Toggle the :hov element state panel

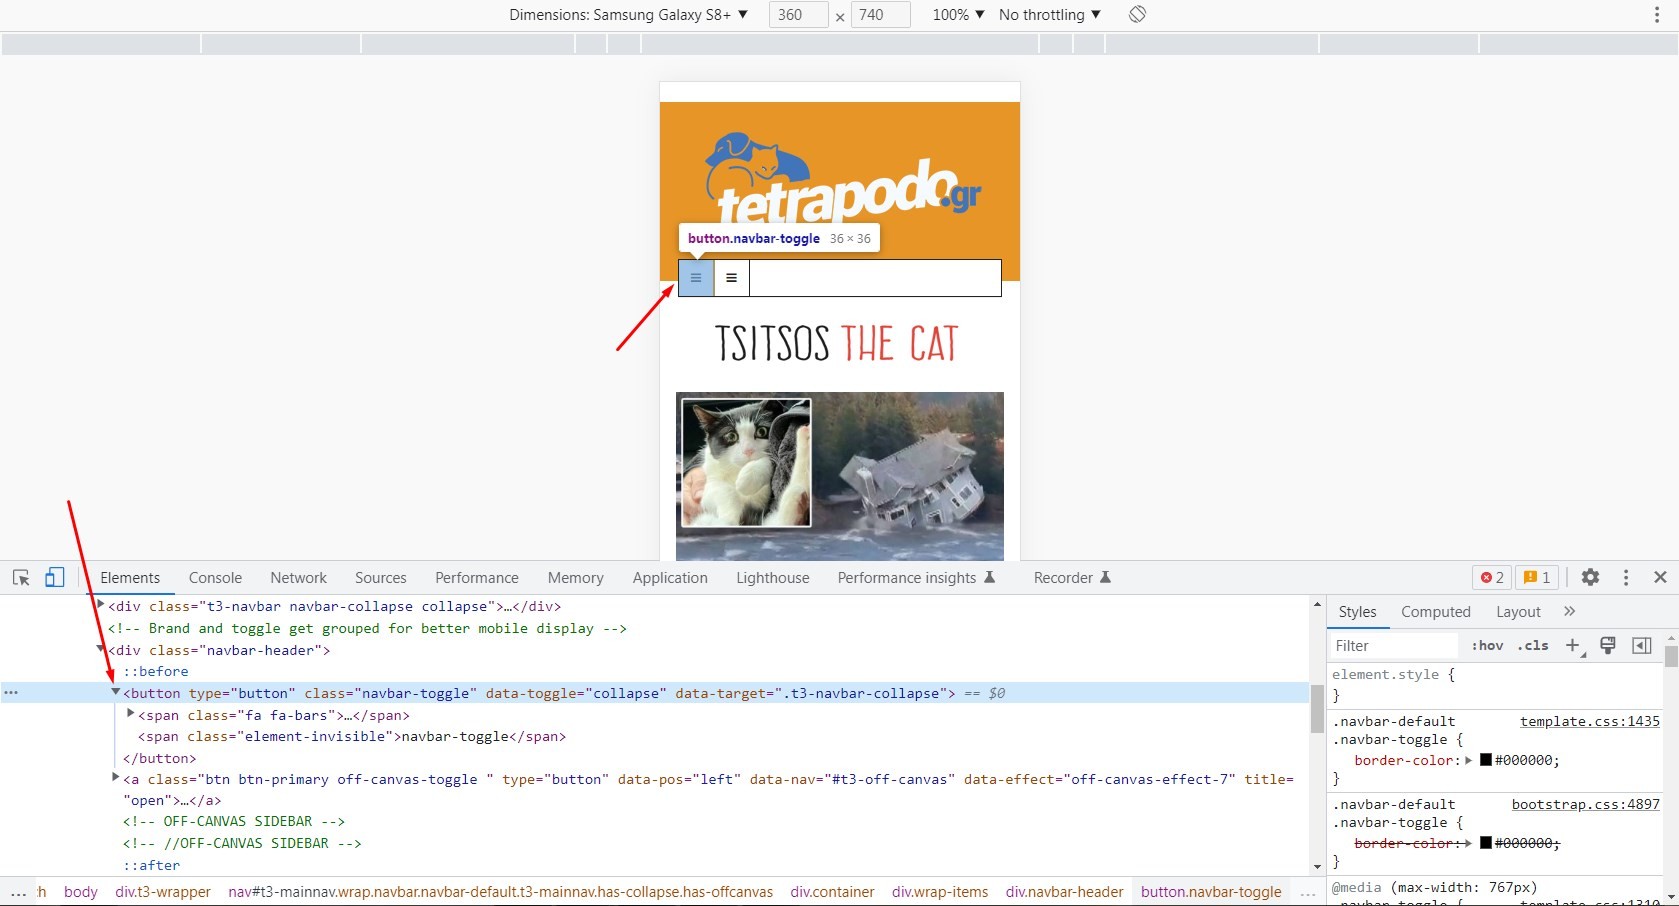[1487, 646]
